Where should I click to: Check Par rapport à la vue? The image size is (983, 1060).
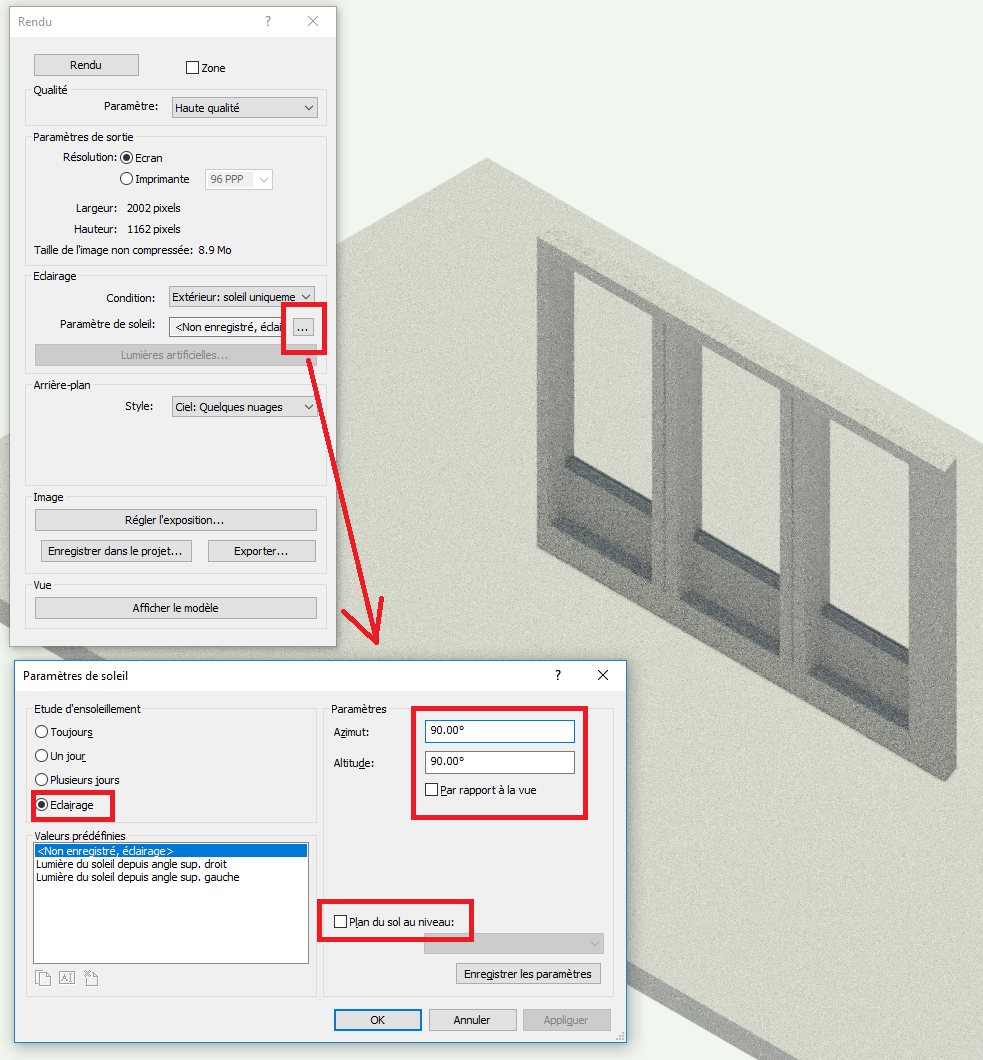431,789
